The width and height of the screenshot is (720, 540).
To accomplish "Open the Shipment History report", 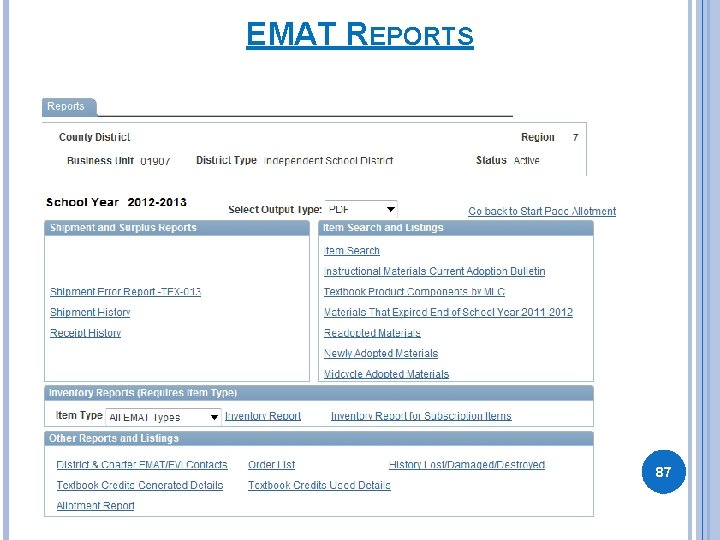I will pos(90,312).
